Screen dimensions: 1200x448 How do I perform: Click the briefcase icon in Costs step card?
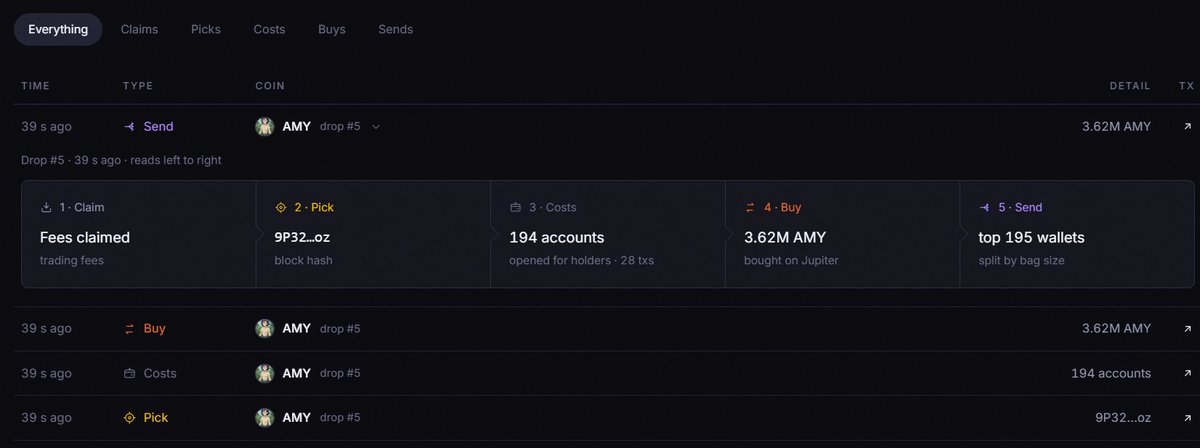(516, 208)
